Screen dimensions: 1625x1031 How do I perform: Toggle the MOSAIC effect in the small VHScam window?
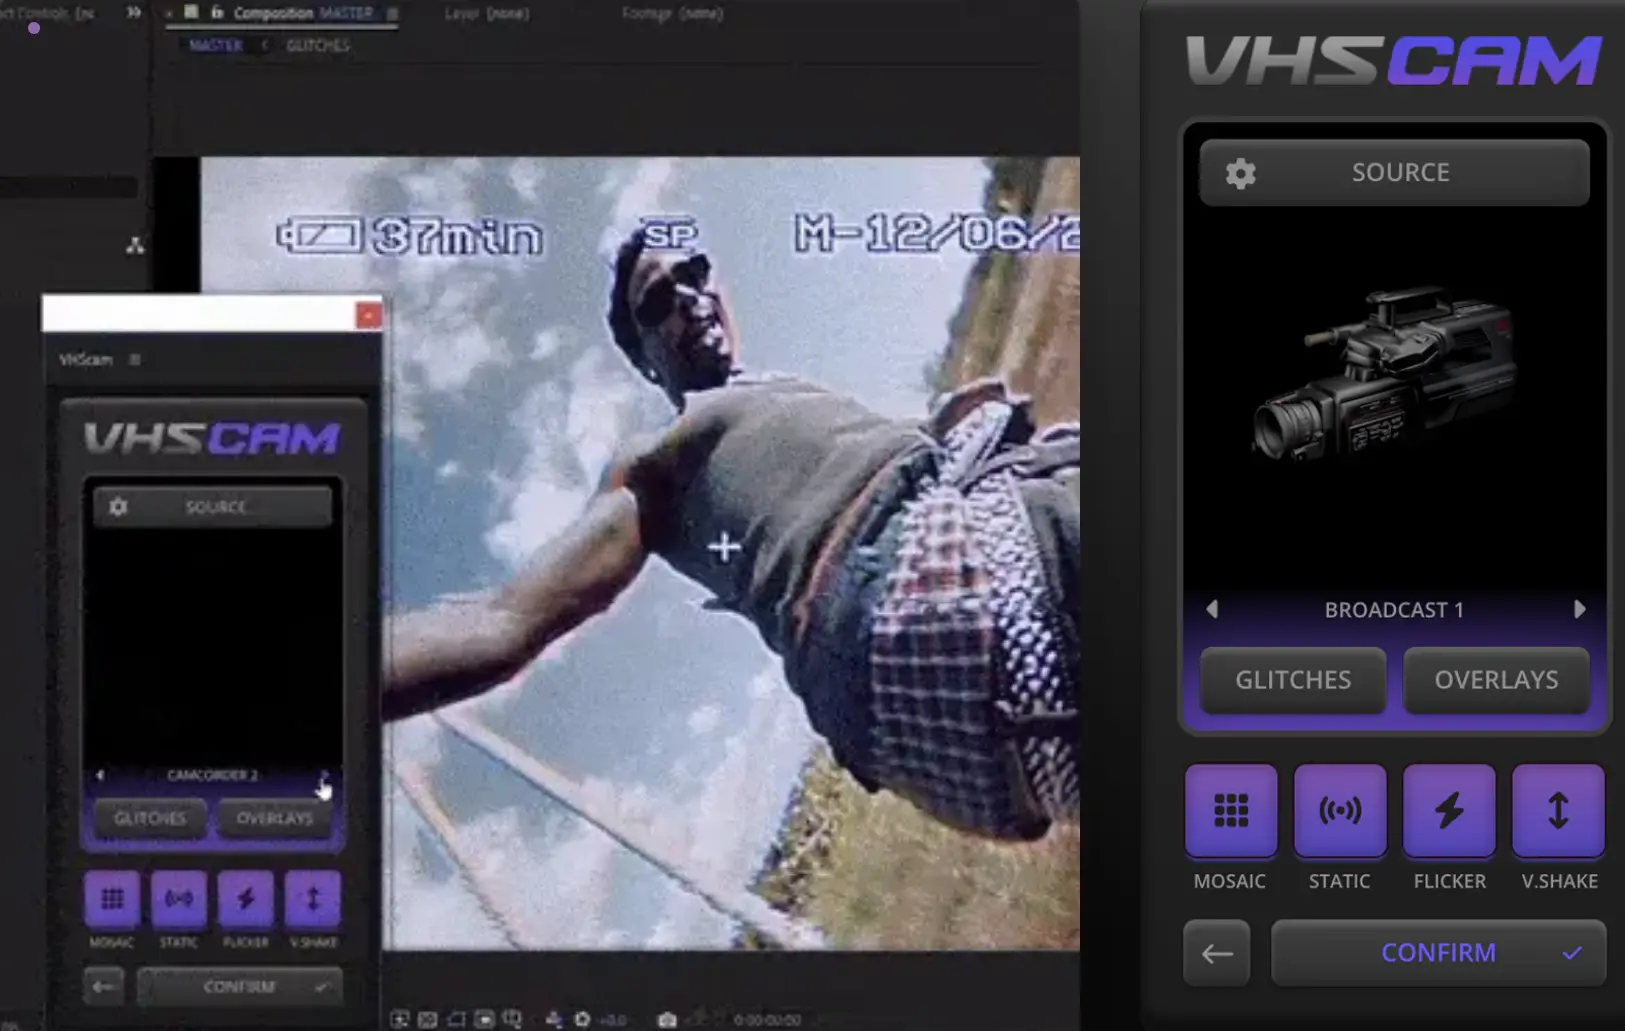pyautogui.click(x=112, y=898)
